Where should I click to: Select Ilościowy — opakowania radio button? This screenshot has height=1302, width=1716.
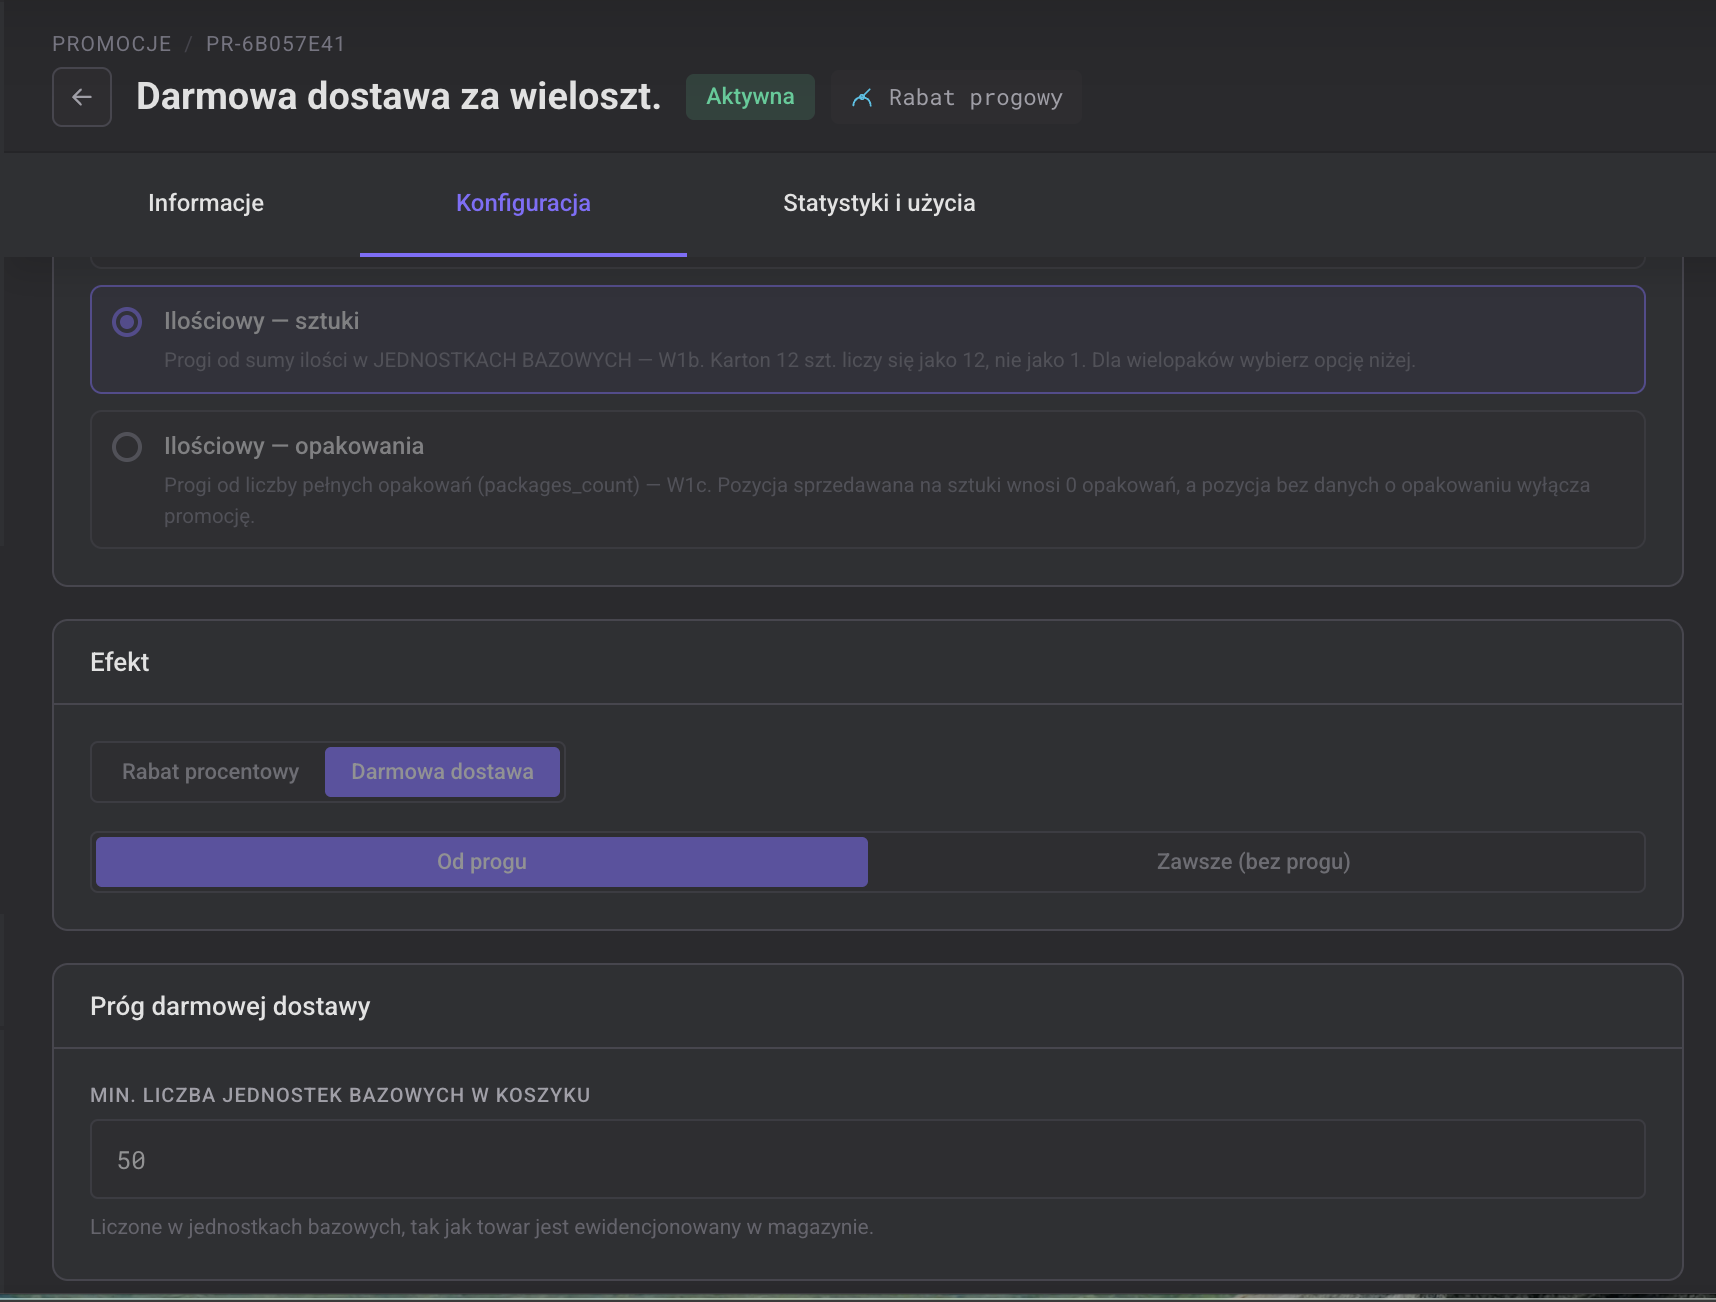(127, 447)
